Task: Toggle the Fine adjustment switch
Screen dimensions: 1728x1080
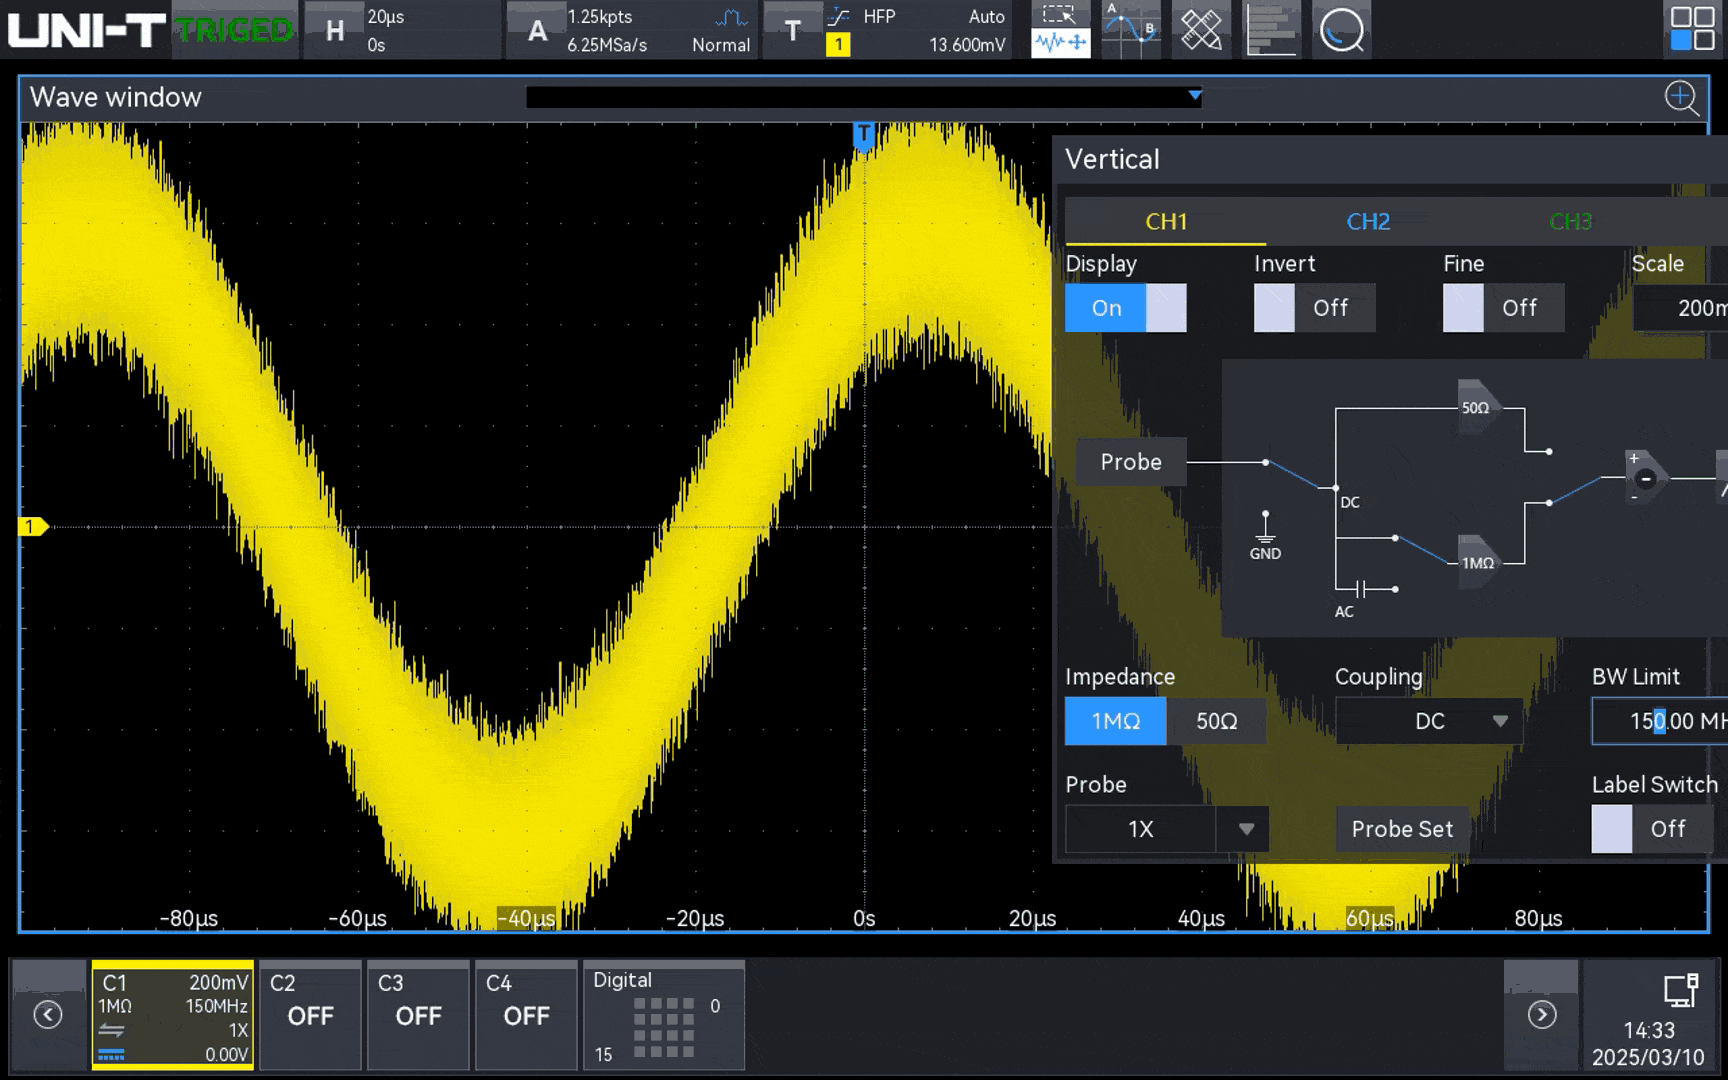Action: (x=1504, y=308)
